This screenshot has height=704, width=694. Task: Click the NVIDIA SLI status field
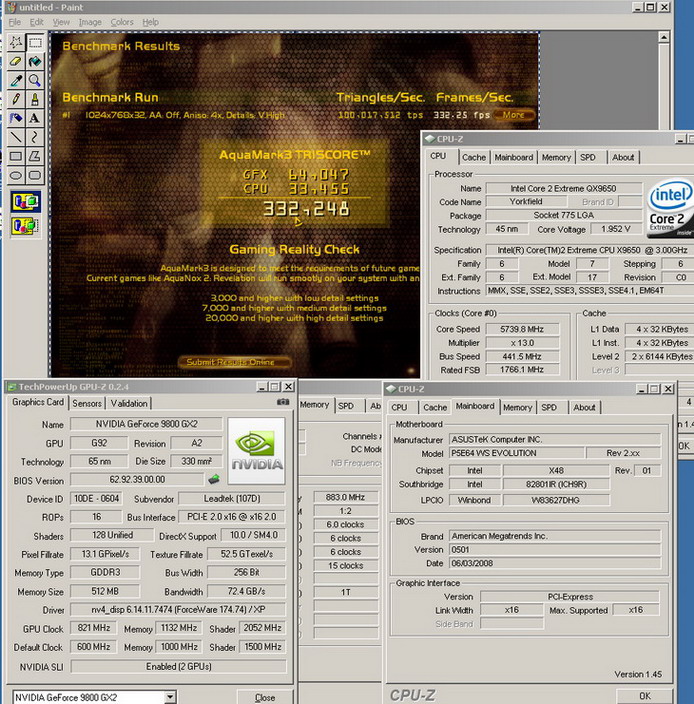click(x=178, y=666)
